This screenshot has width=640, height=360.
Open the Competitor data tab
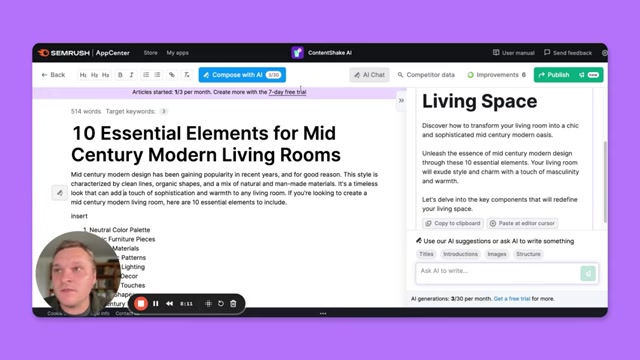[x=426, y=75]
